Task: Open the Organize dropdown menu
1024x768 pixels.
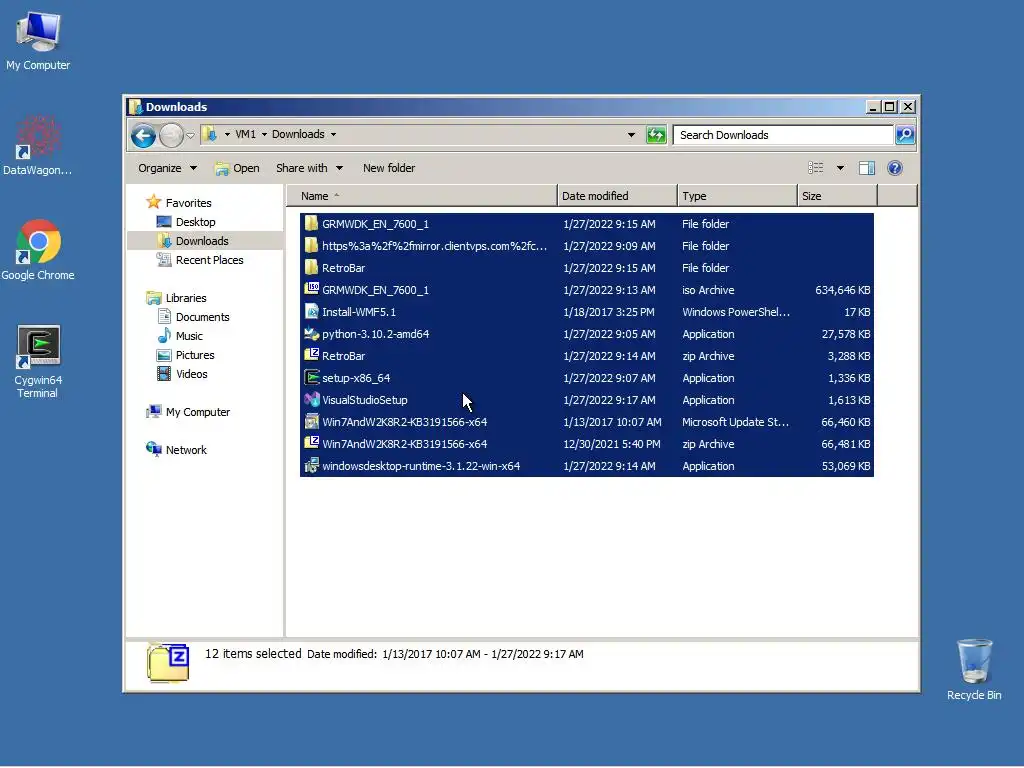Action: click(x=167, y=168)
